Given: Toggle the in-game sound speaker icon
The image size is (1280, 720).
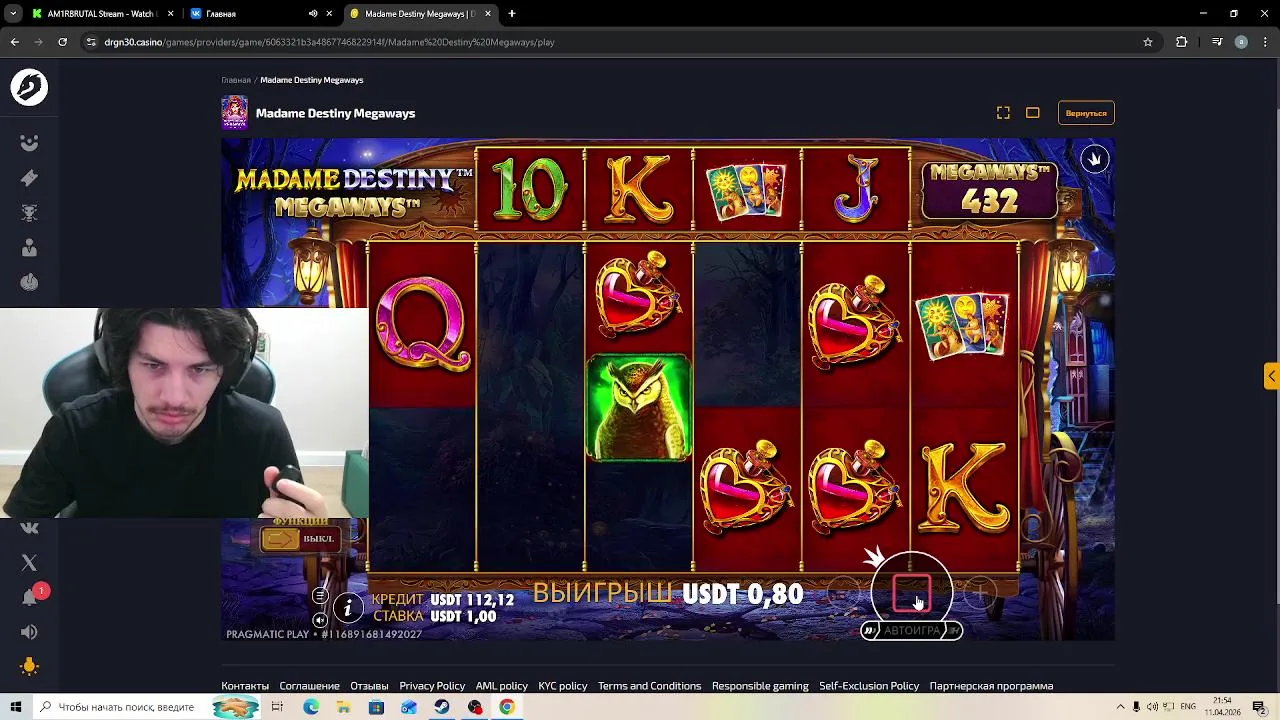Looking at the screenshot, I should pyautogui.click(x=320, y=620).
